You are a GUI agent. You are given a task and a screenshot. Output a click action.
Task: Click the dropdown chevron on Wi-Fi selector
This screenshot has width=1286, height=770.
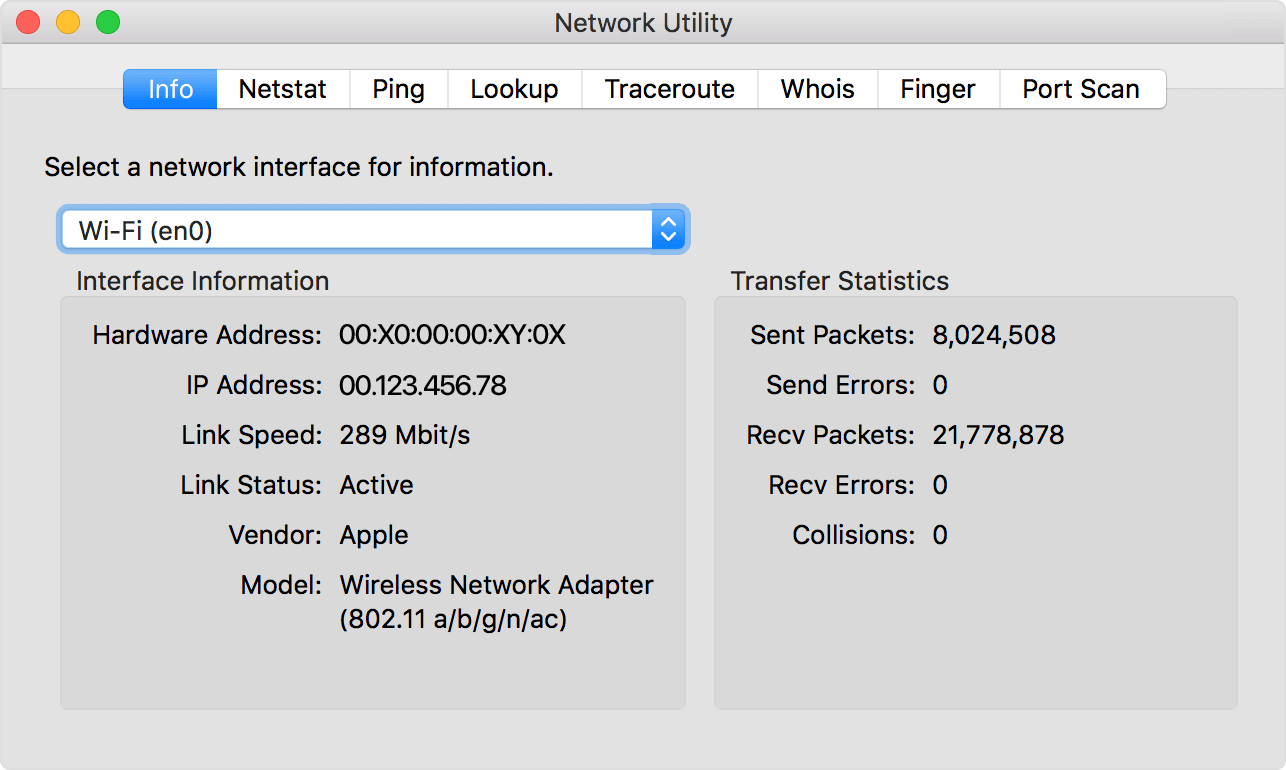click(x=667, y=229)
